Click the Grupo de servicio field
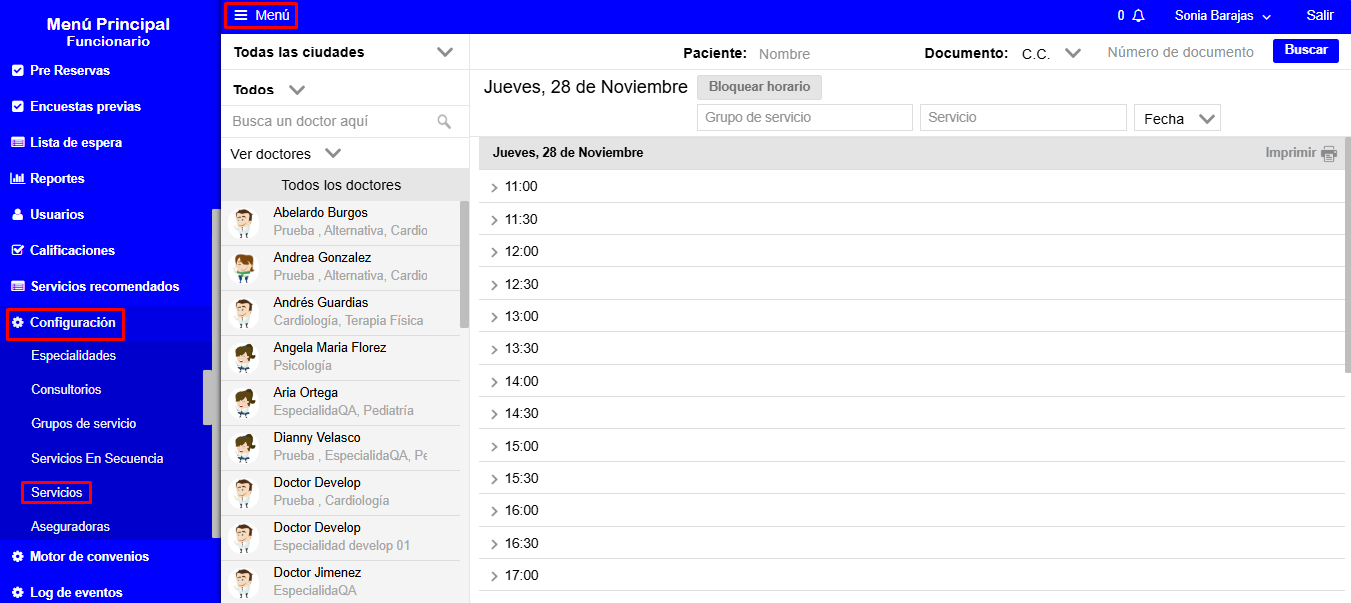Screen dimensions: 1351x603 (805, 118)
